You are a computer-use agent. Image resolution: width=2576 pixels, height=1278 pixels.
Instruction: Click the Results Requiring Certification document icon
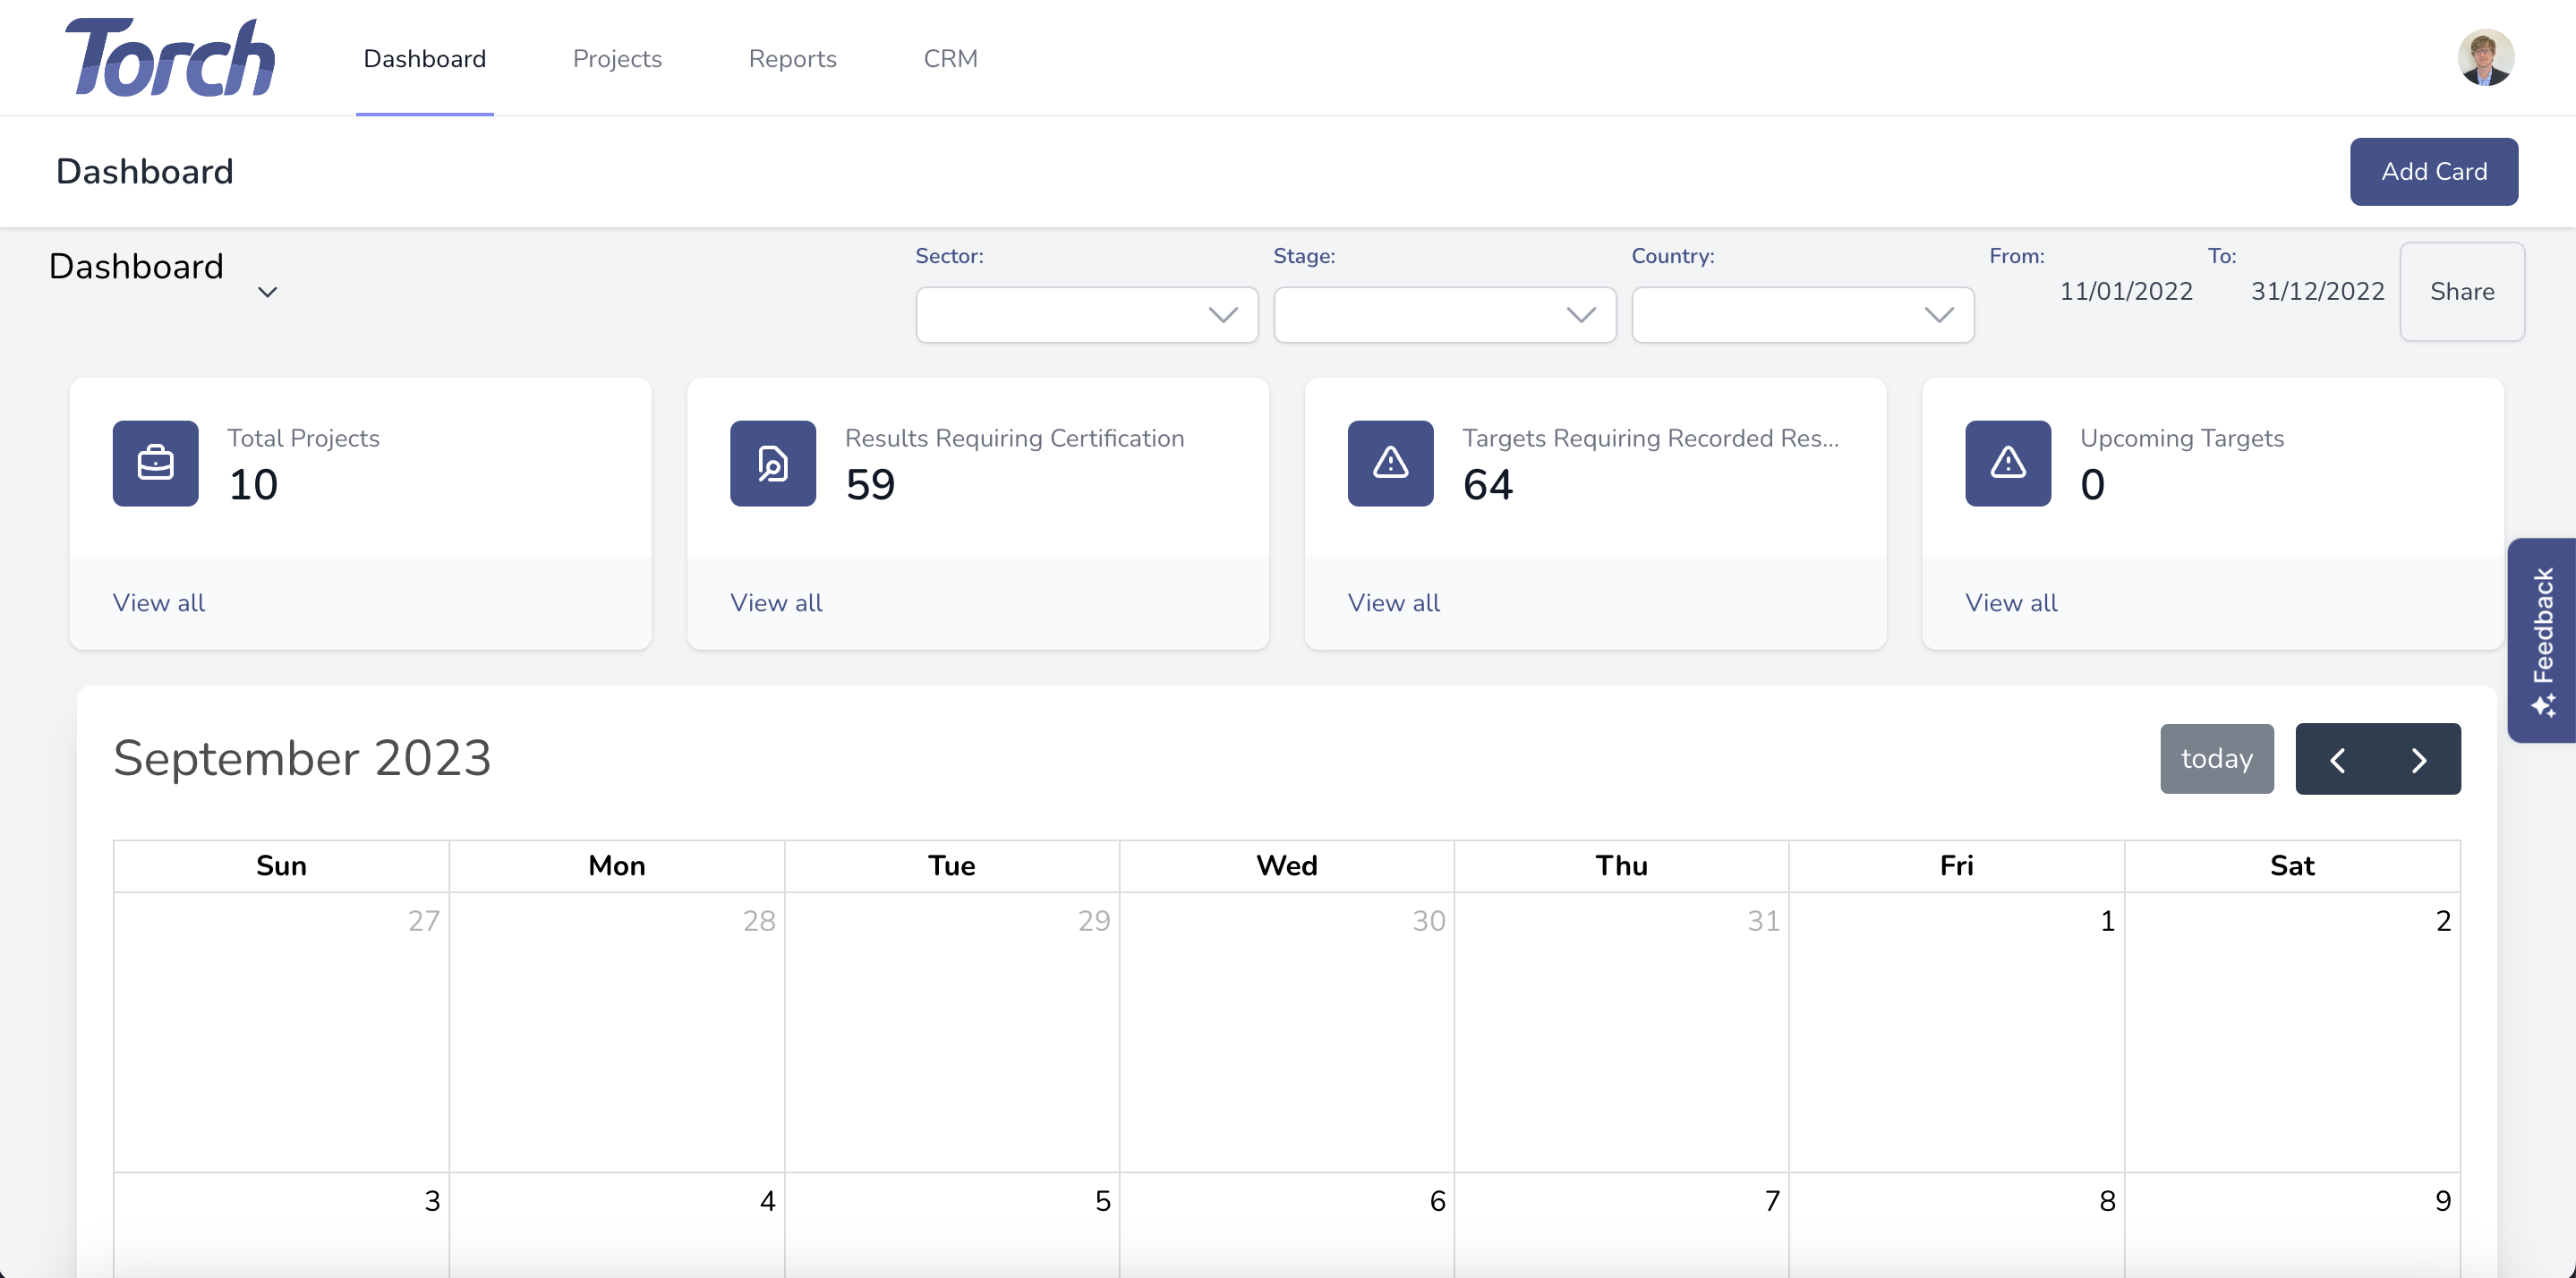[x=773, y=463]
